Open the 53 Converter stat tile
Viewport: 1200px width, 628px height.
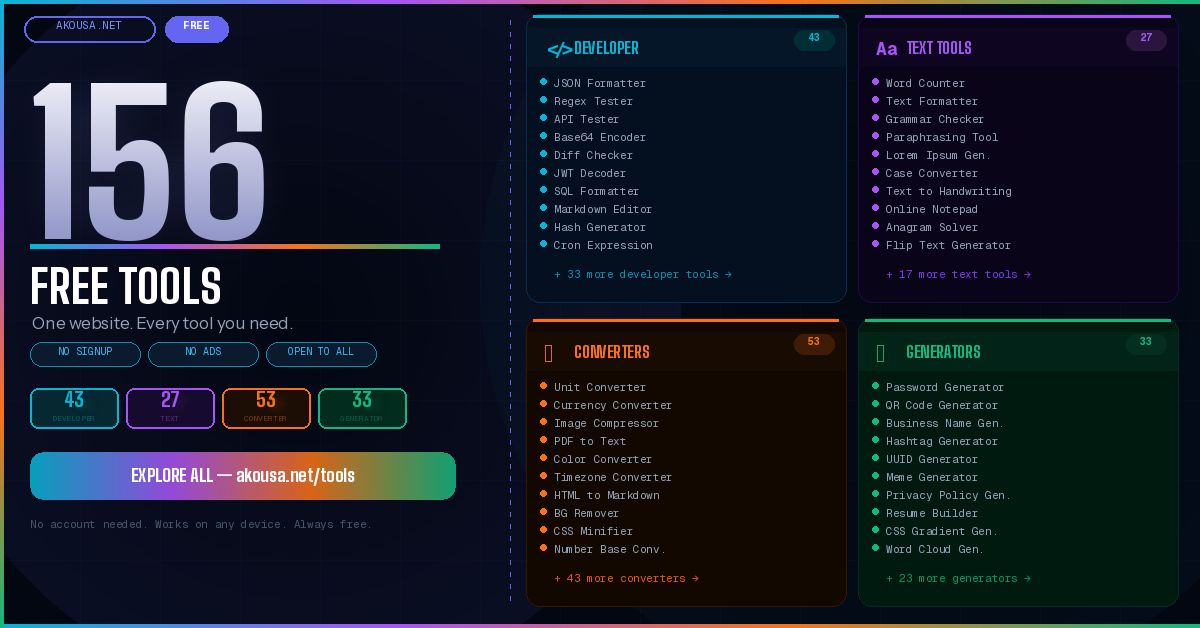[x=266, y=408]
